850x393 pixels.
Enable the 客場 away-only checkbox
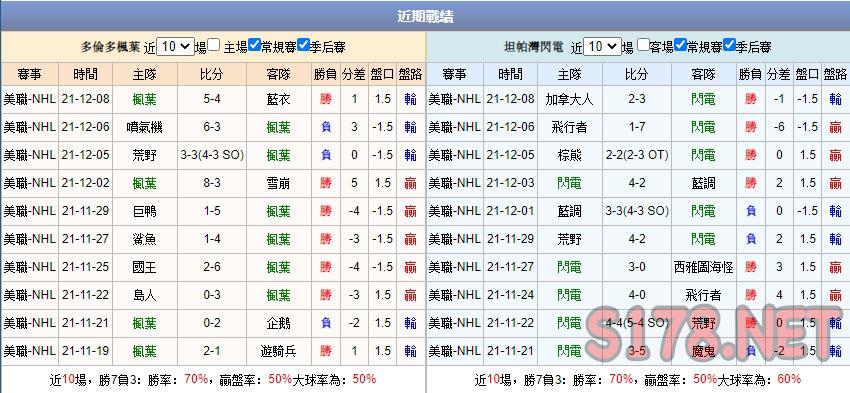coord(643,45)
